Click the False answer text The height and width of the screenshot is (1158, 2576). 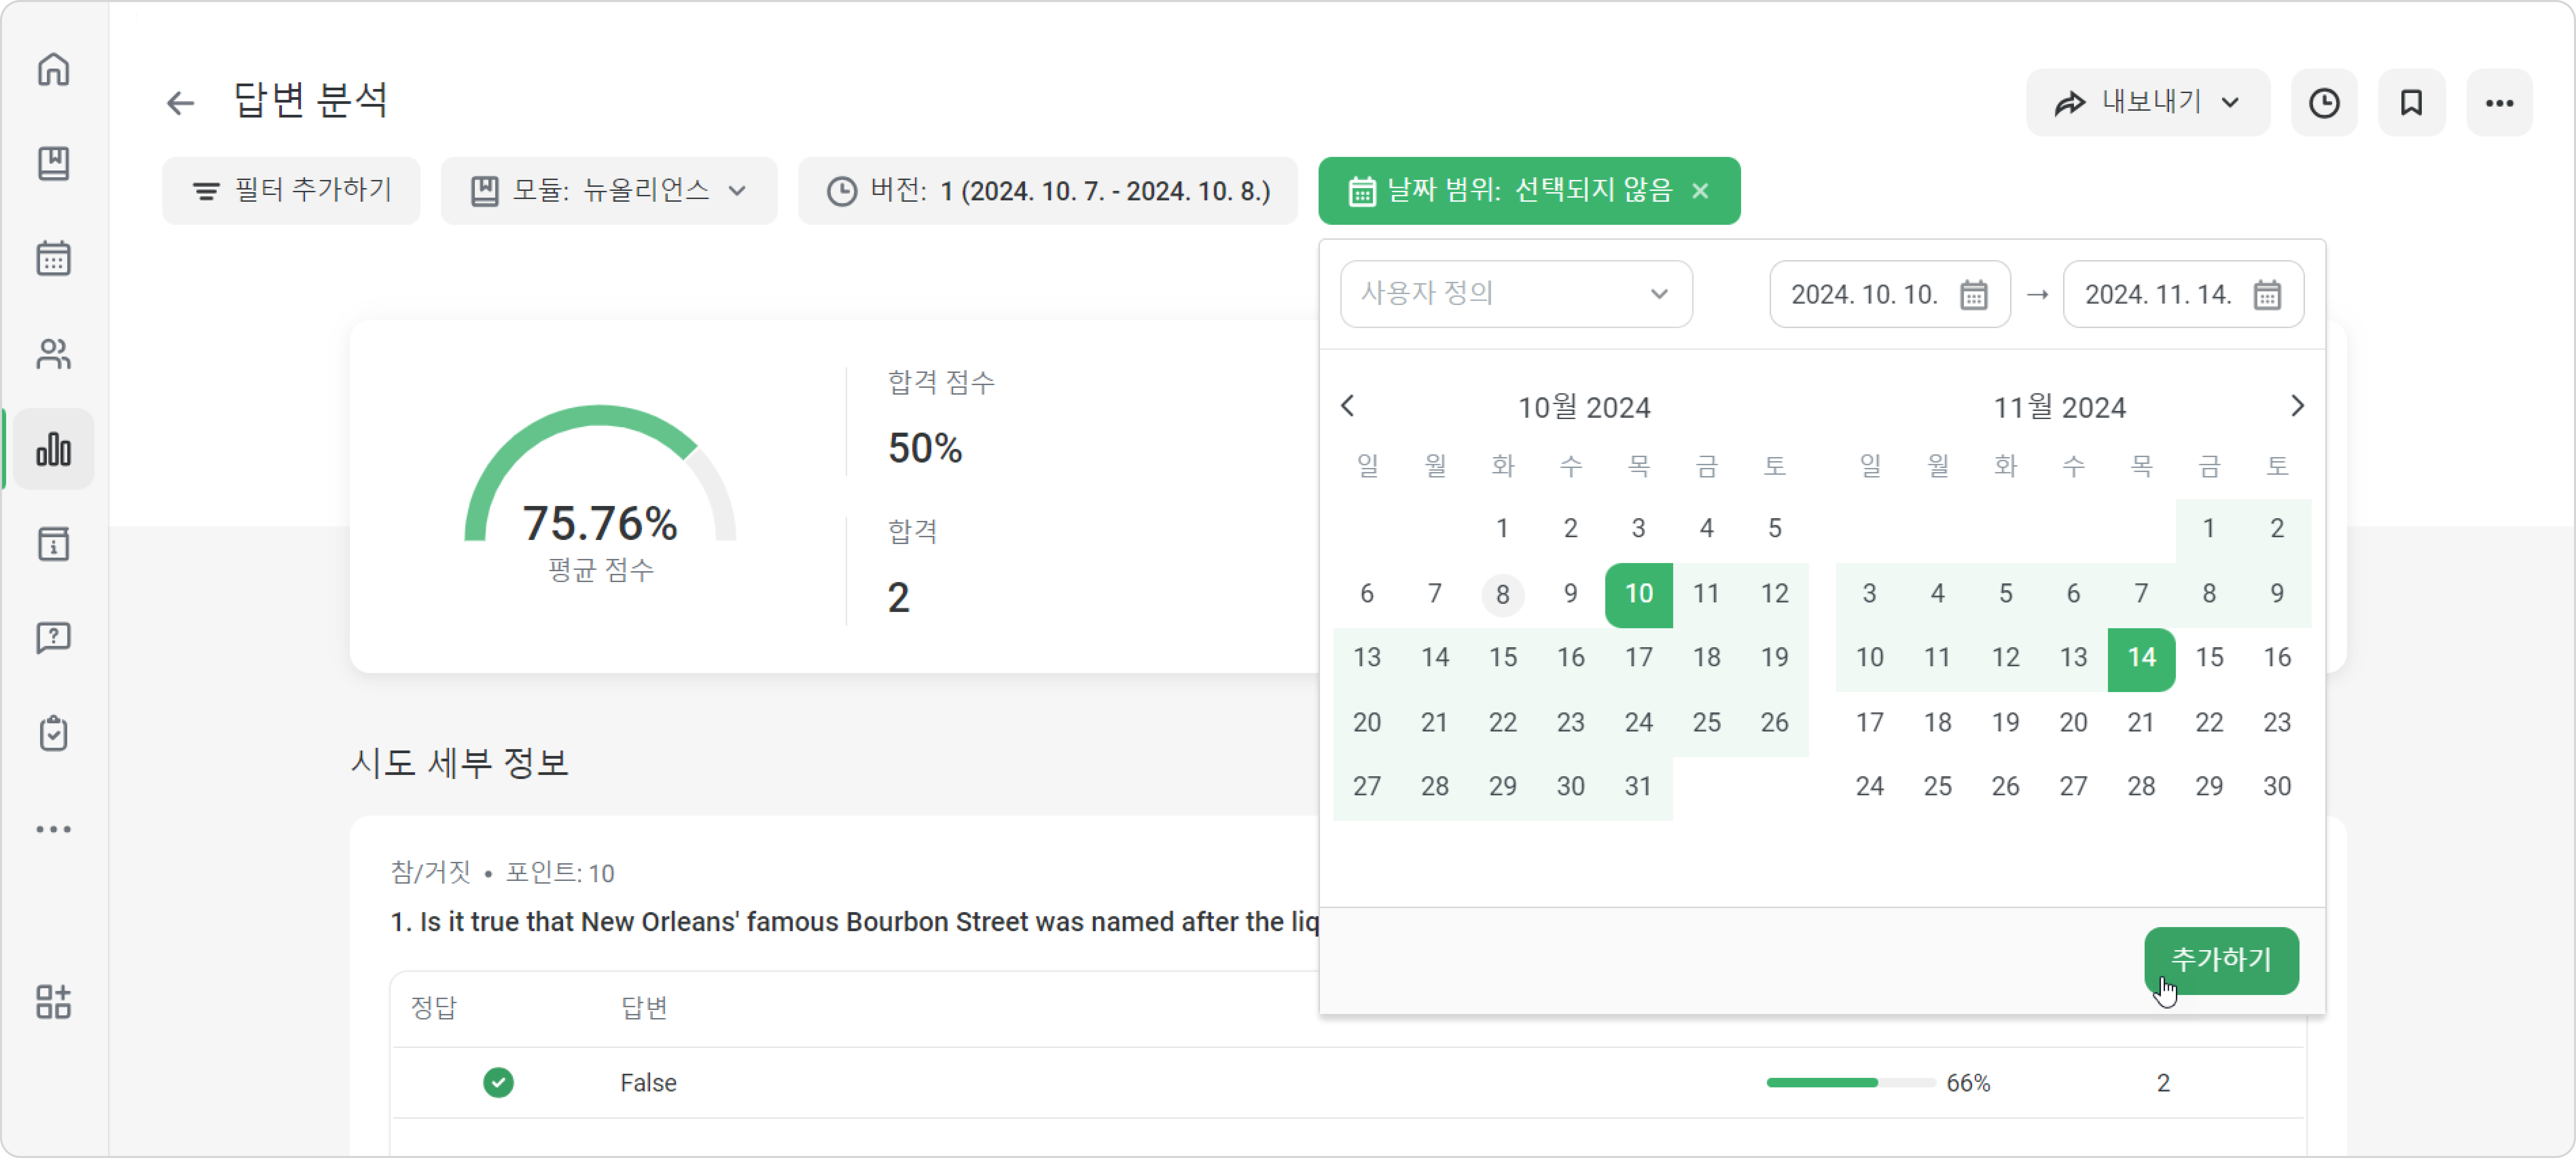pyautogui.click(x=648, y=1083)
